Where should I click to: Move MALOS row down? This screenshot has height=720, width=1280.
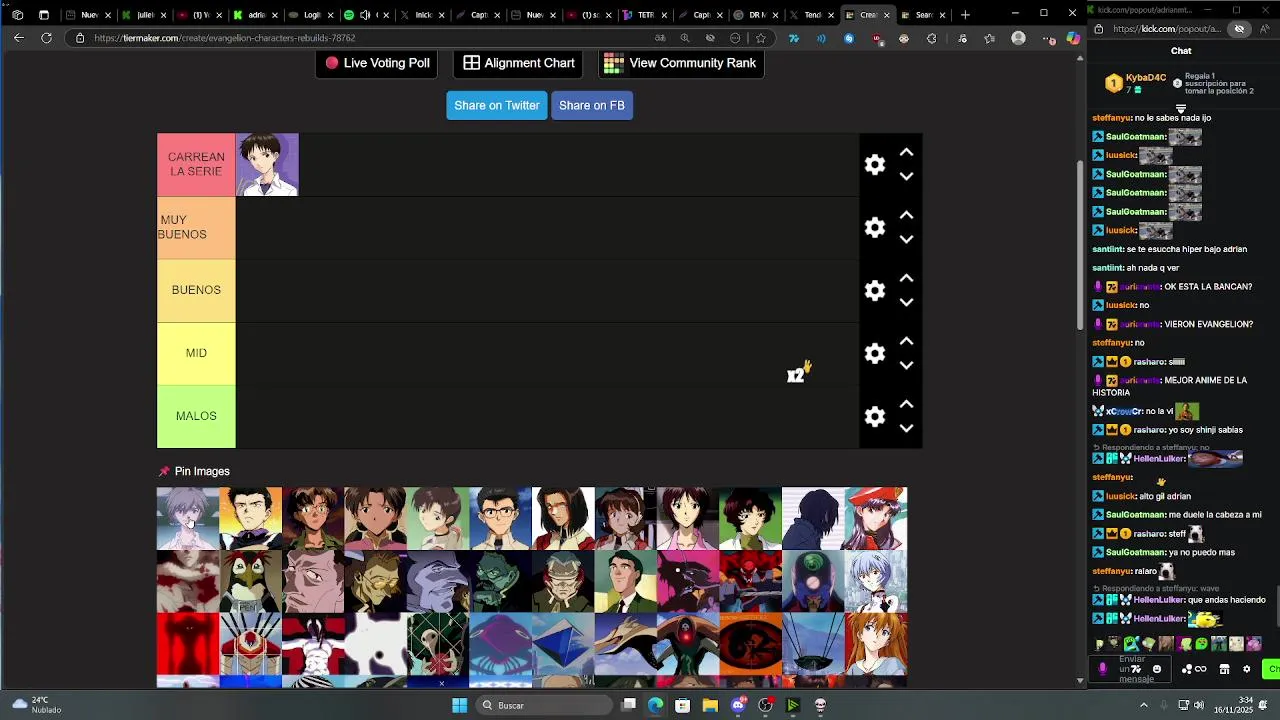coord(906,428)
